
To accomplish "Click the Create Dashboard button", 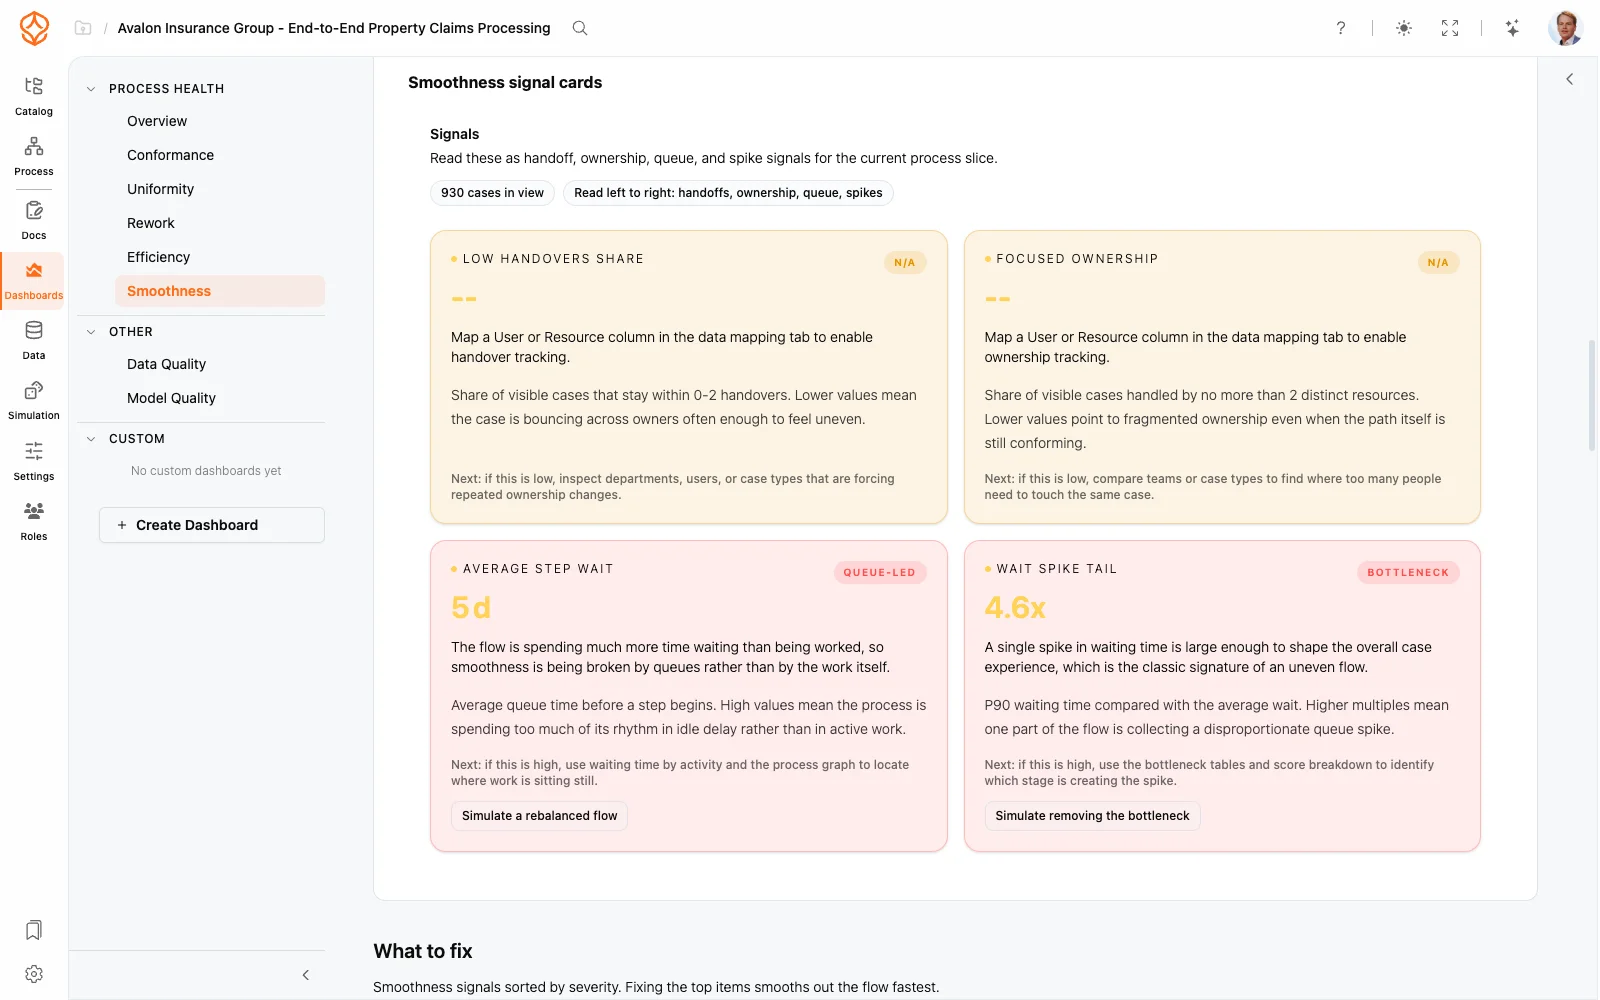I will (x=212, y=525).
